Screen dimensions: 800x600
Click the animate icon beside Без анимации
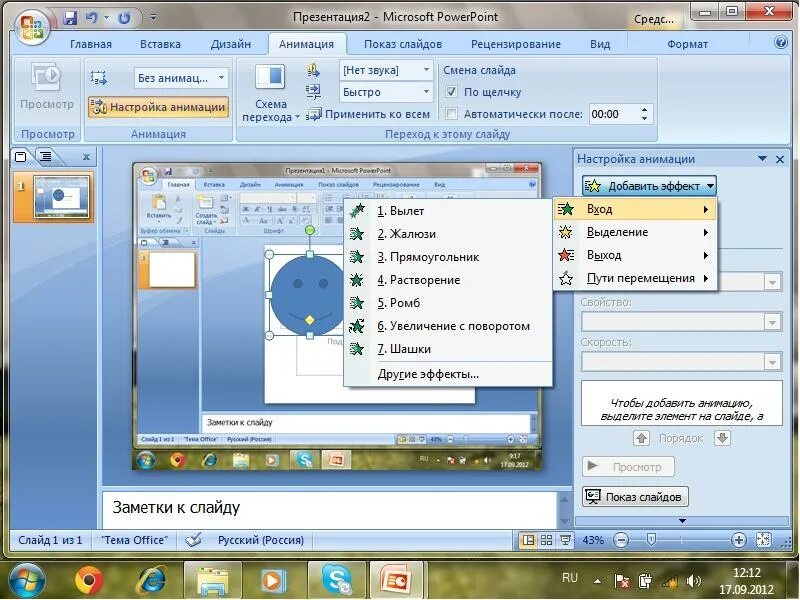click(x=98, y=78)
